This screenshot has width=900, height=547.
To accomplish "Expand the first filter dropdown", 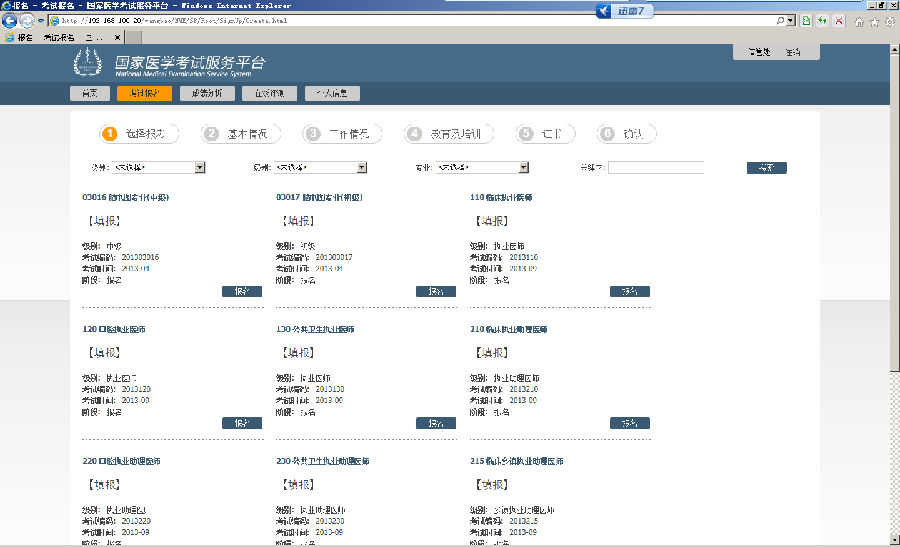I will tap(158, 168).
